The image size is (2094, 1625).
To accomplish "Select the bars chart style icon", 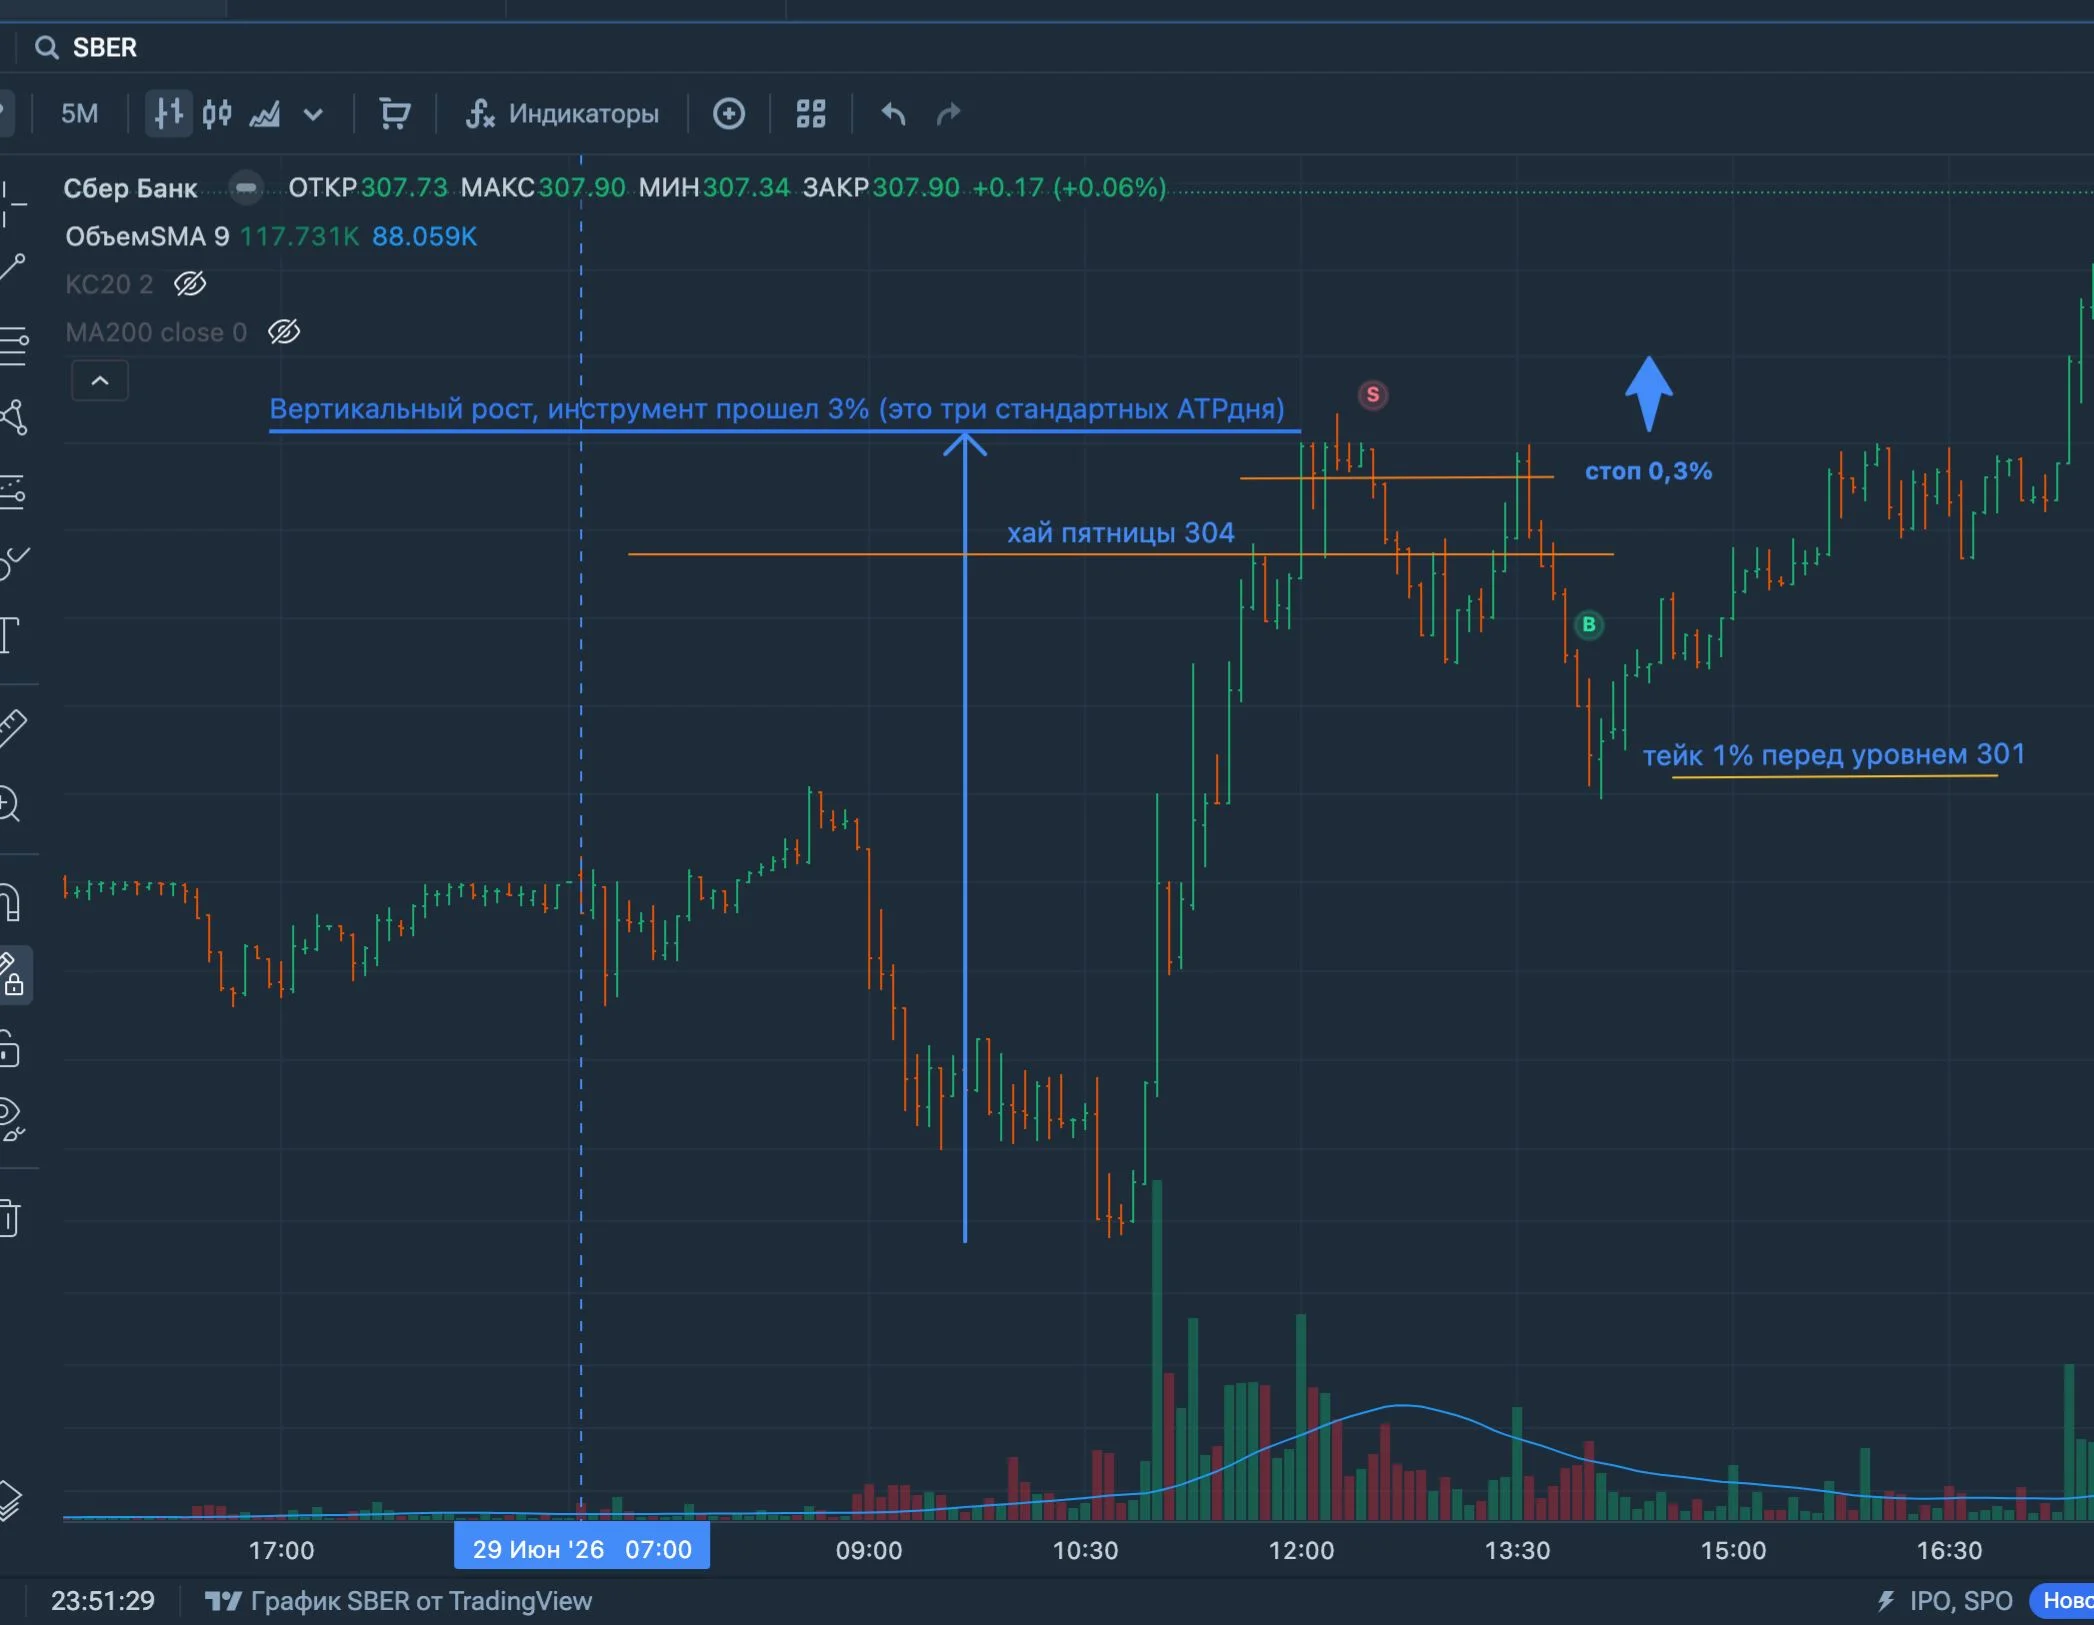I will click(168, 114).
